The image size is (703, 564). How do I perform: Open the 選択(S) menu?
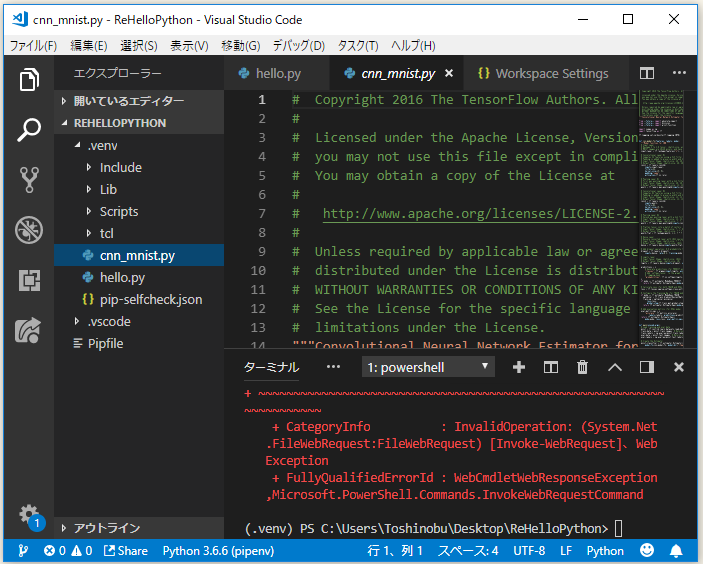pyautogui.click(x=139, y=46)
